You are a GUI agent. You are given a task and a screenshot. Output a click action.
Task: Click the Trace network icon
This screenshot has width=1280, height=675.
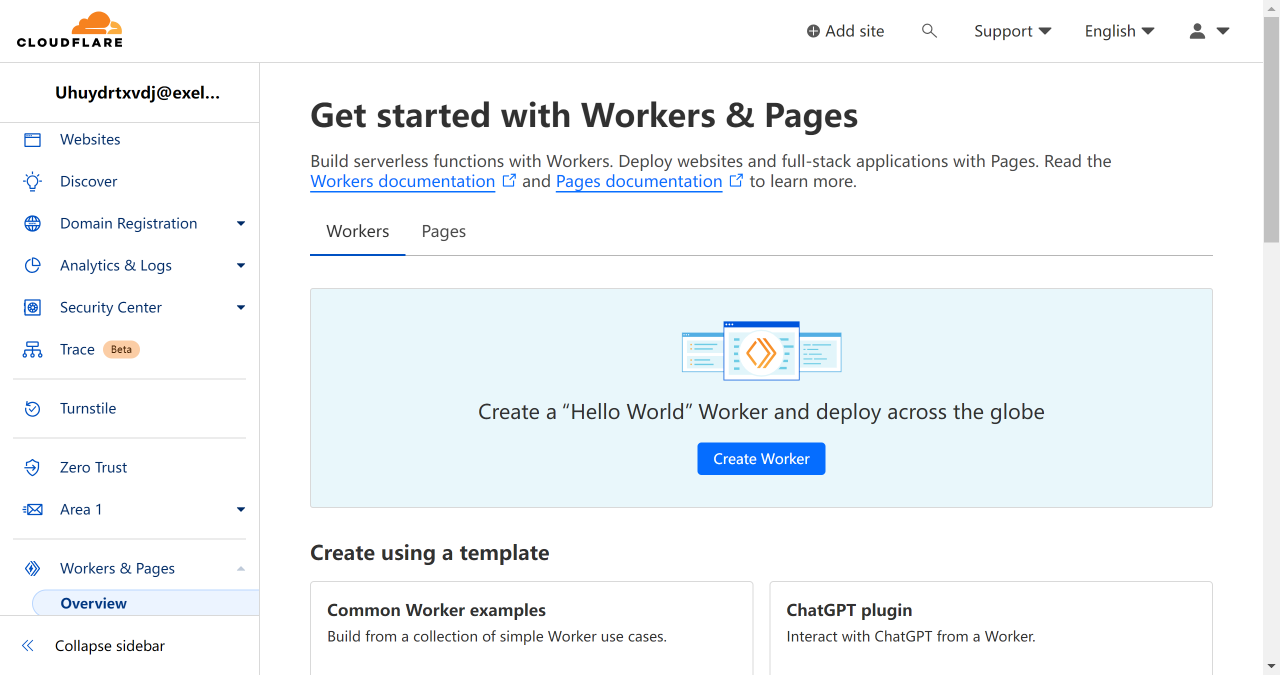[33, 350]
